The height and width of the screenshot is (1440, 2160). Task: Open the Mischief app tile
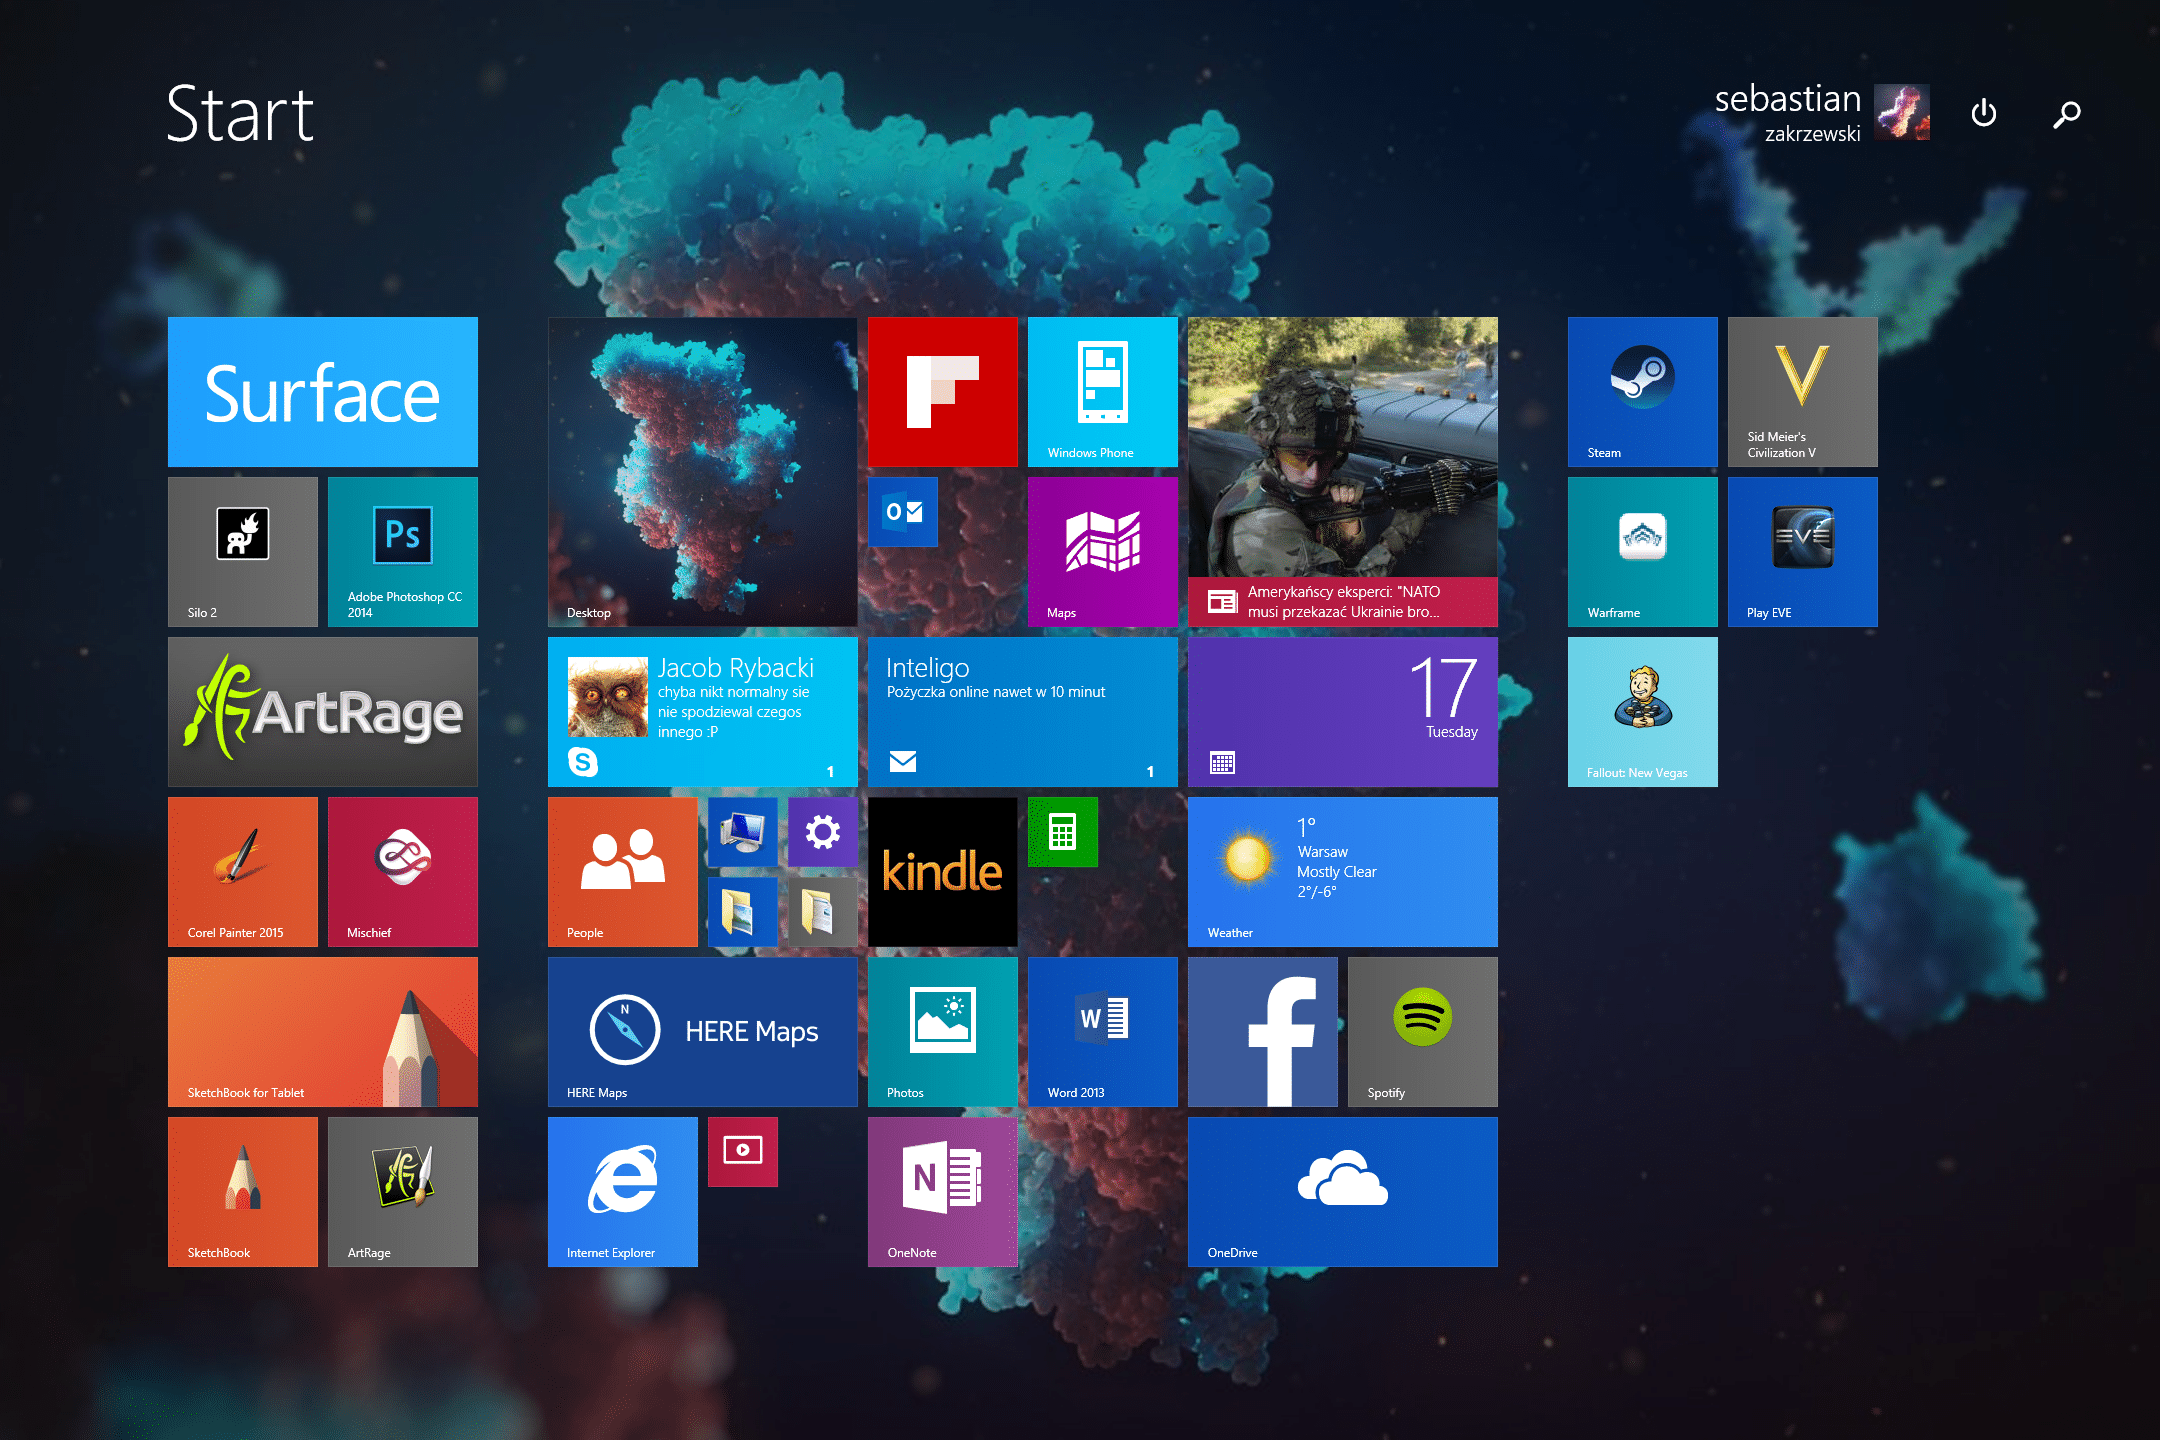coord(403,872)
